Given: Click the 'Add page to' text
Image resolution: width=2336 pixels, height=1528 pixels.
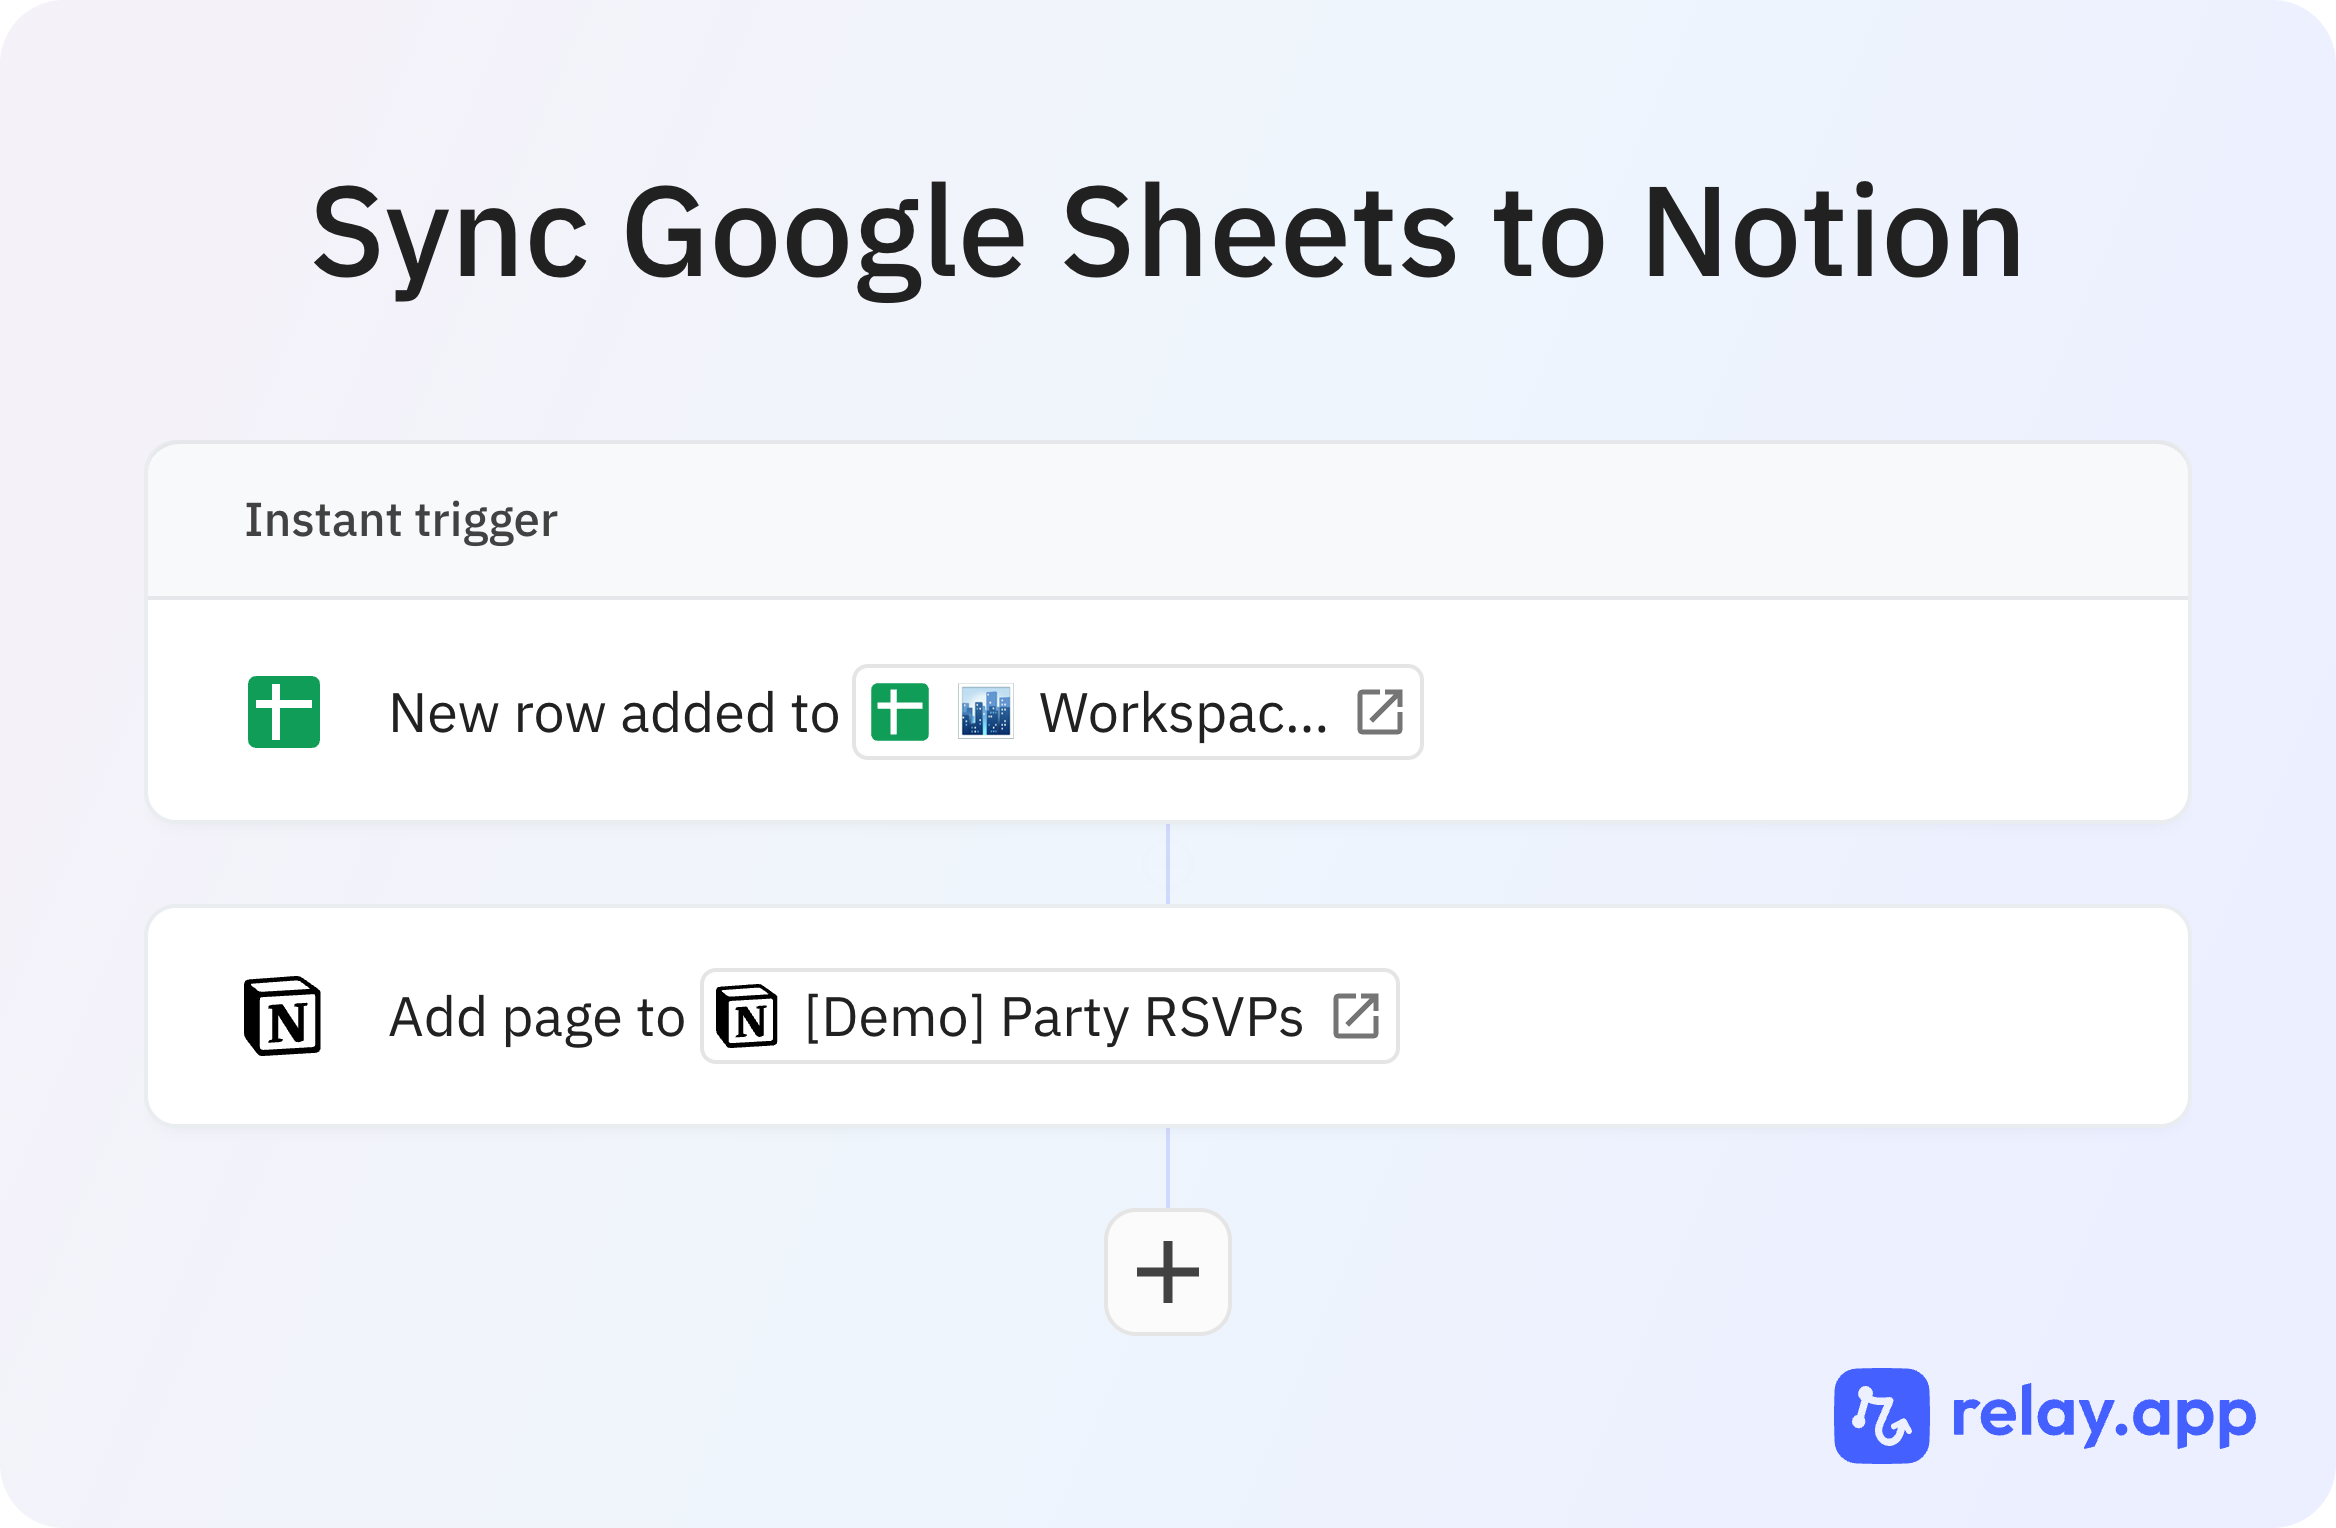Looking at the screenshot, I should point(536,1018).
